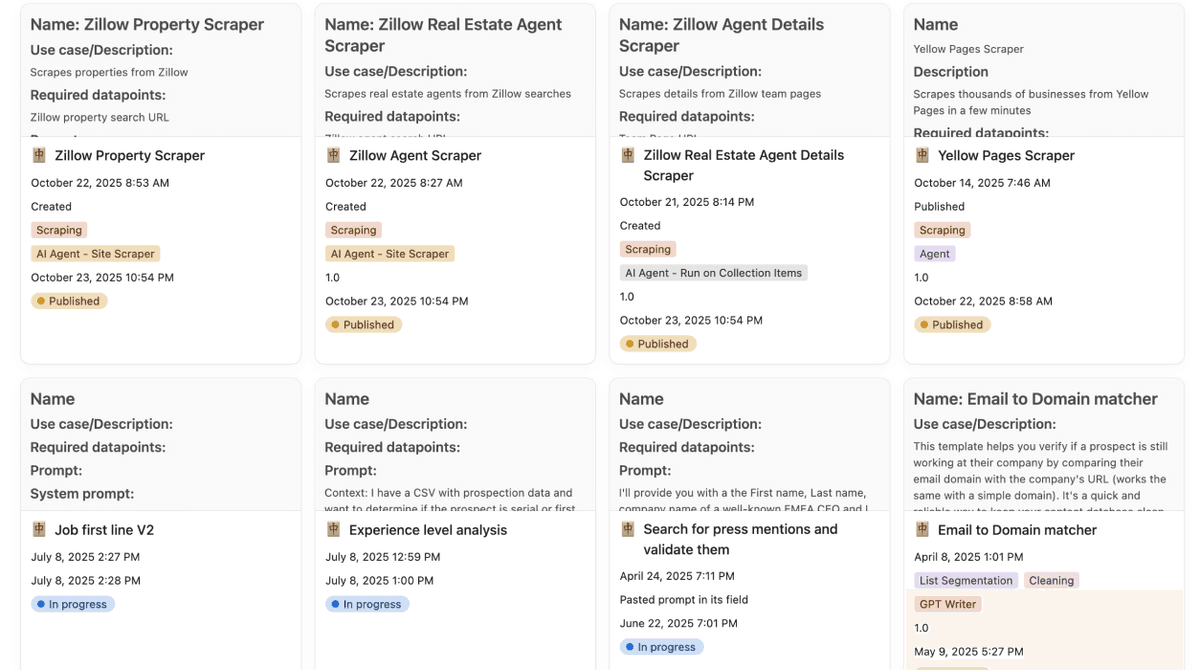Click the Job first line V2 icon
This screenshot has width=1200, height=670.
39,530
